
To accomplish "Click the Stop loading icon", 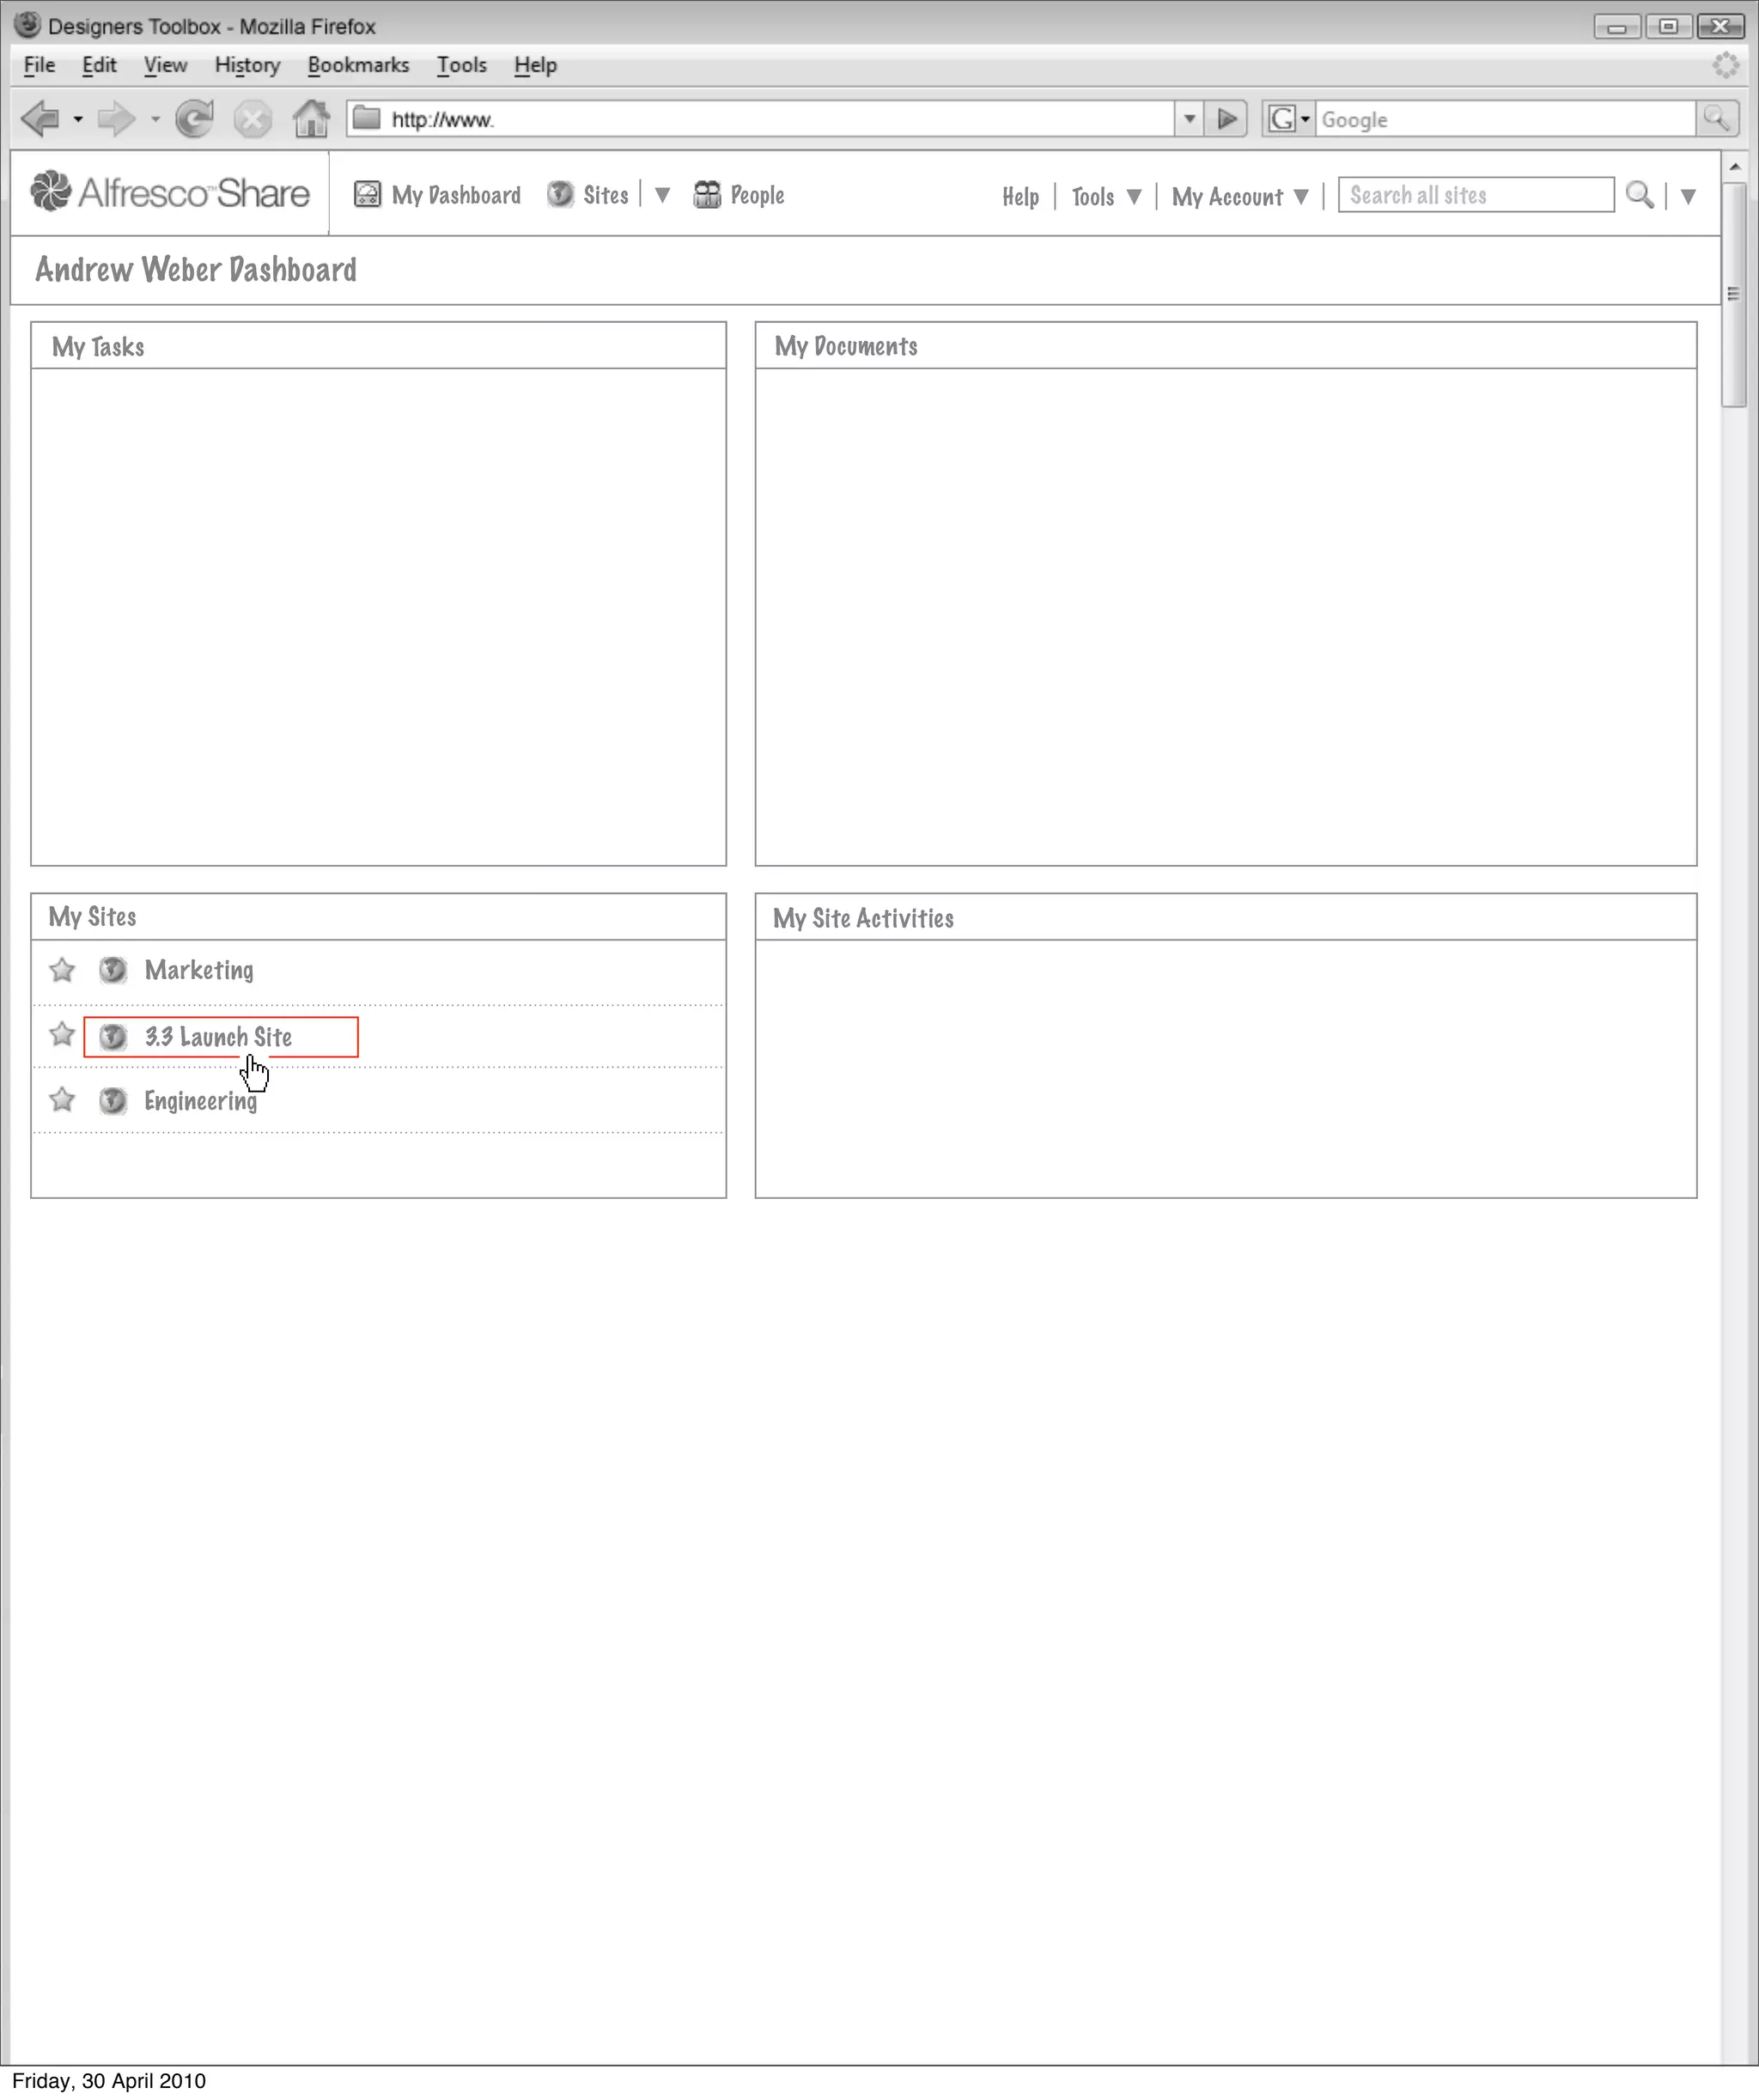I will [253, 120].
